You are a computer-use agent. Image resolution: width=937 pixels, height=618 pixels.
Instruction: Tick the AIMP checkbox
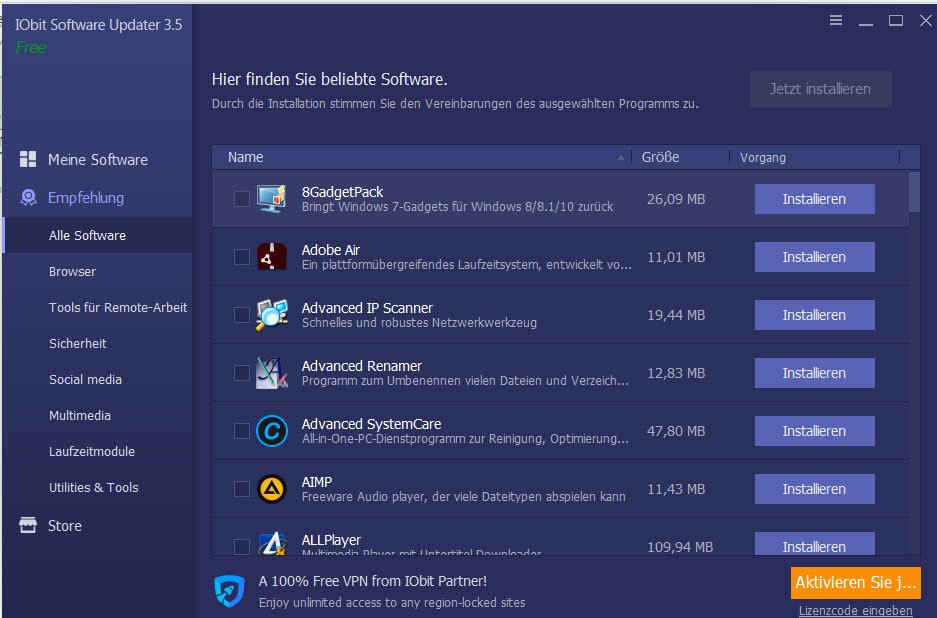pos(241,488)
